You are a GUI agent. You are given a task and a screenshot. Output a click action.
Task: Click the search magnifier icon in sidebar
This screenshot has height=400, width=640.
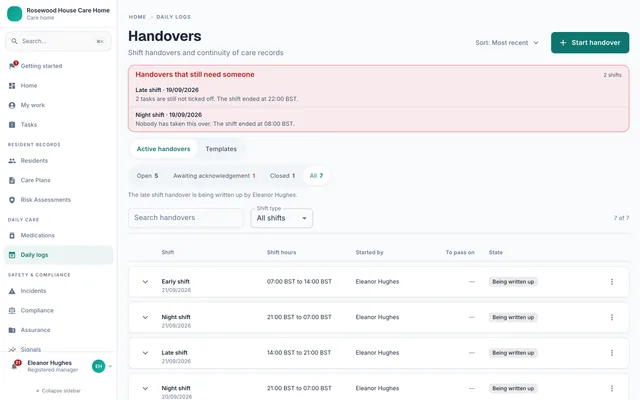pos(14,41)
